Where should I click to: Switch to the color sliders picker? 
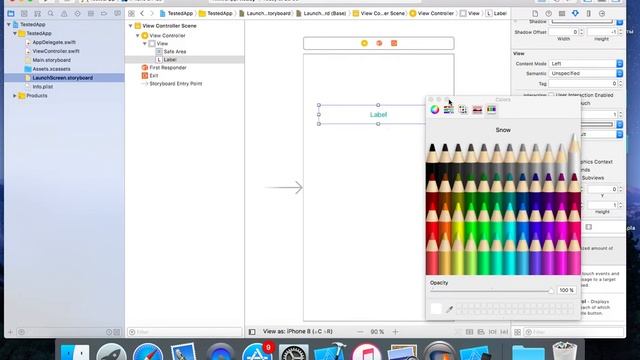[x=449, y=109]
